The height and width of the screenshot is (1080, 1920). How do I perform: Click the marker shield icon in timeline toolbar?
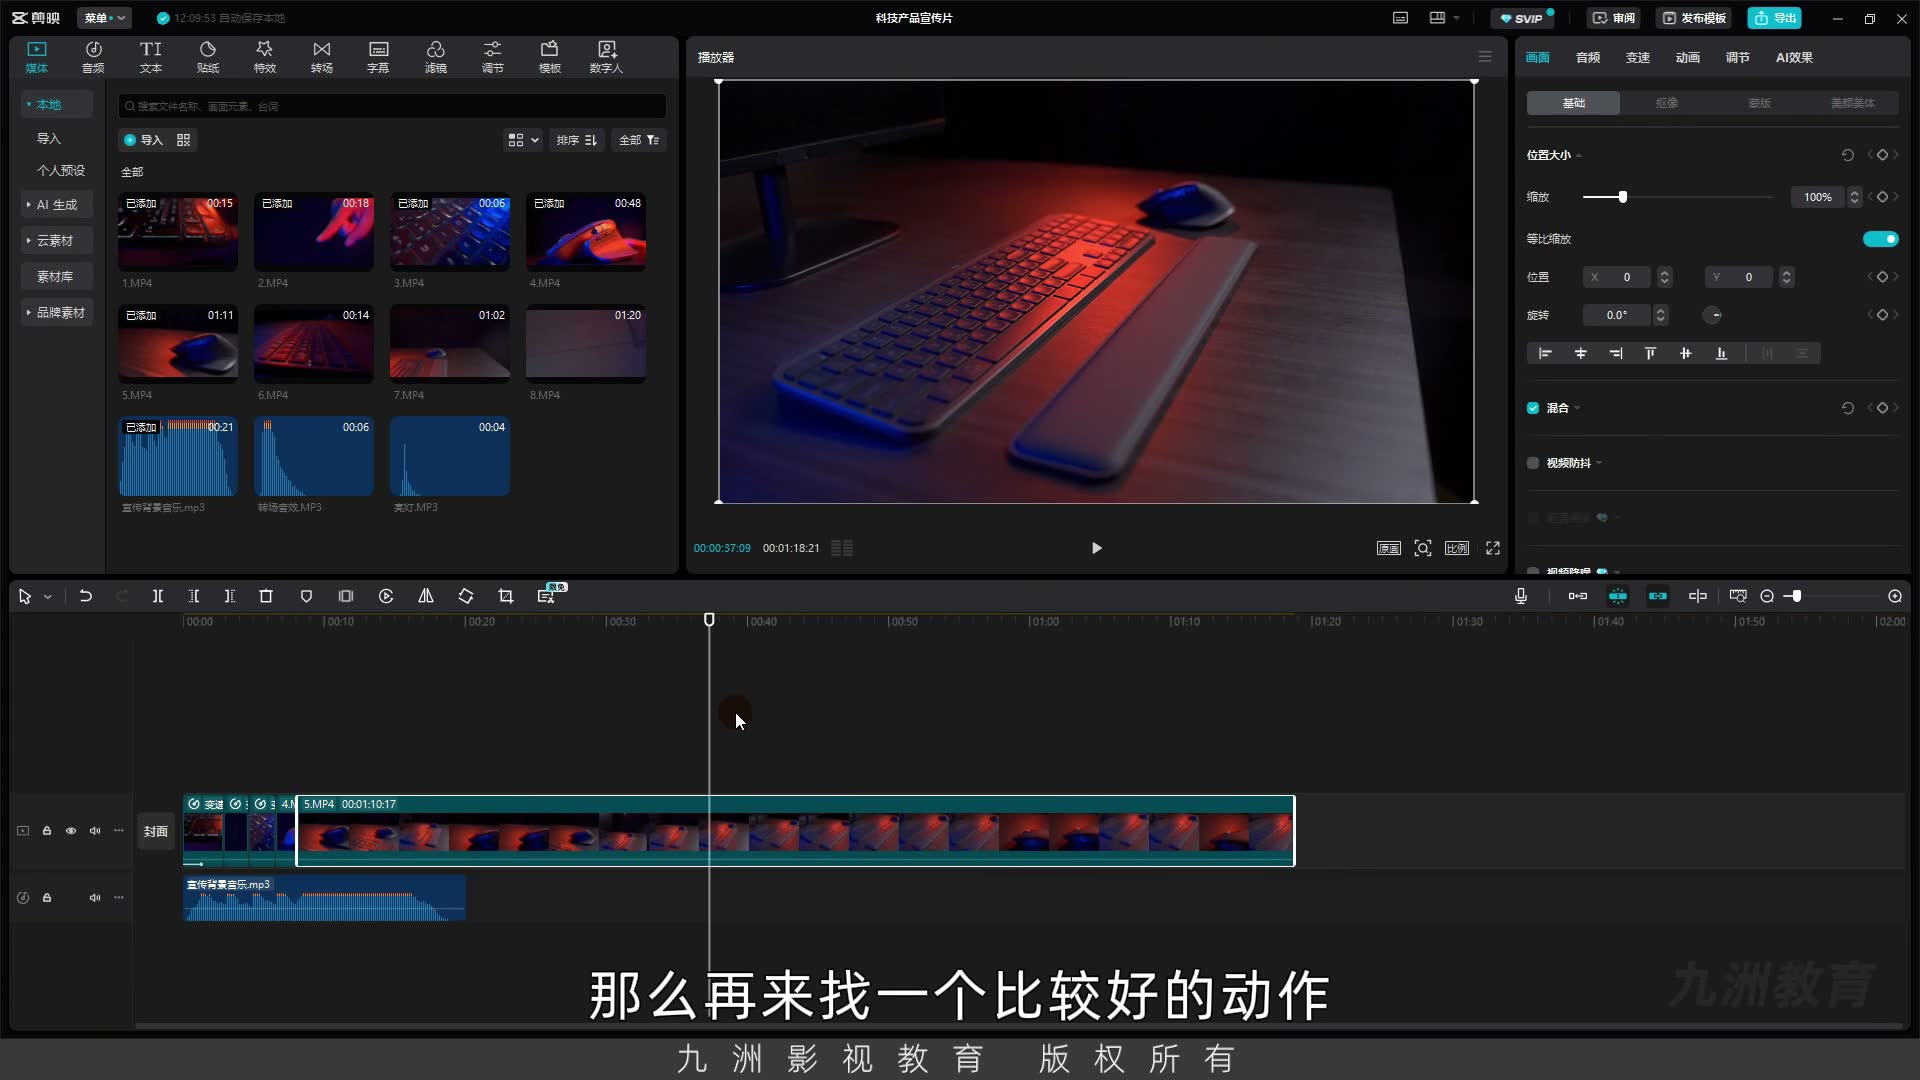coord(306,596)
